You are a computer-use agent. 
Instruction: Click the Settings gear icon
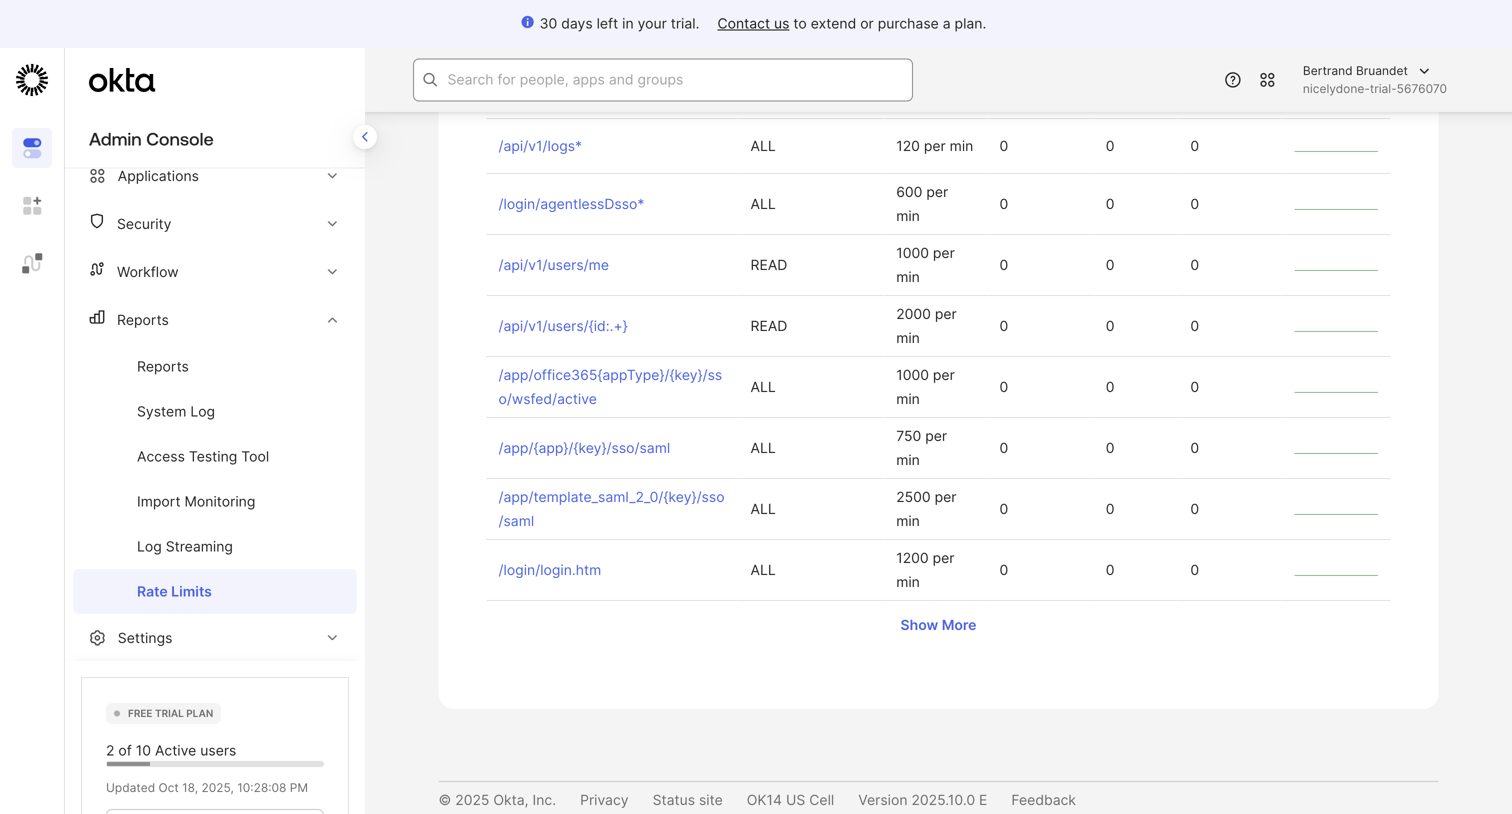point(97,638)
